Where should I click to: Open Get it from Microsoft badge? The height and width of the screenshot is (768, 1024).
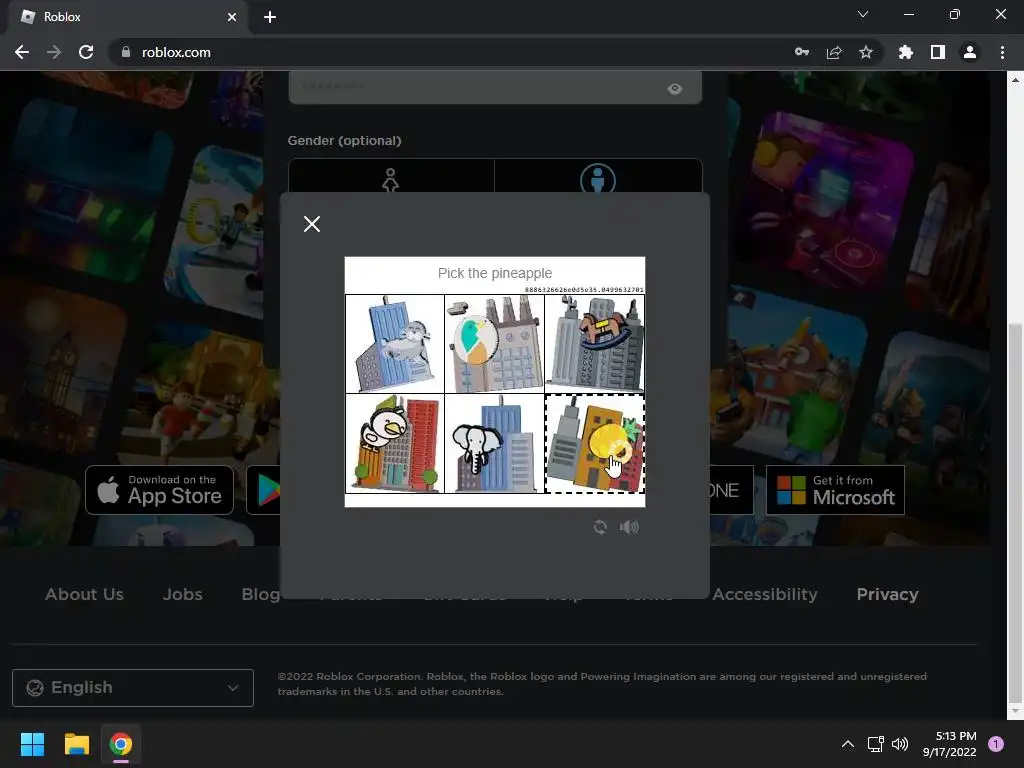[x=835, y=490]
